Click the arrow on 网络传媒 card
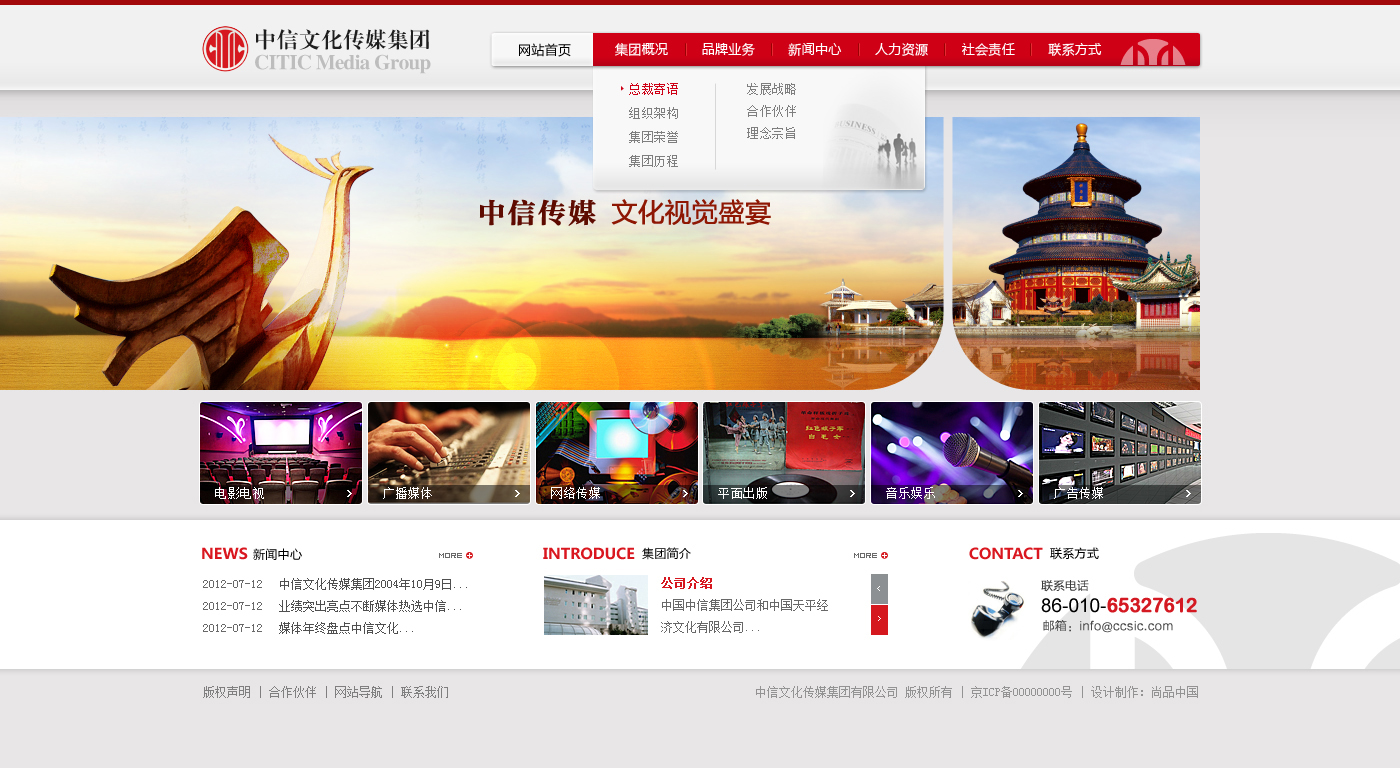 (x=685, y=493)
